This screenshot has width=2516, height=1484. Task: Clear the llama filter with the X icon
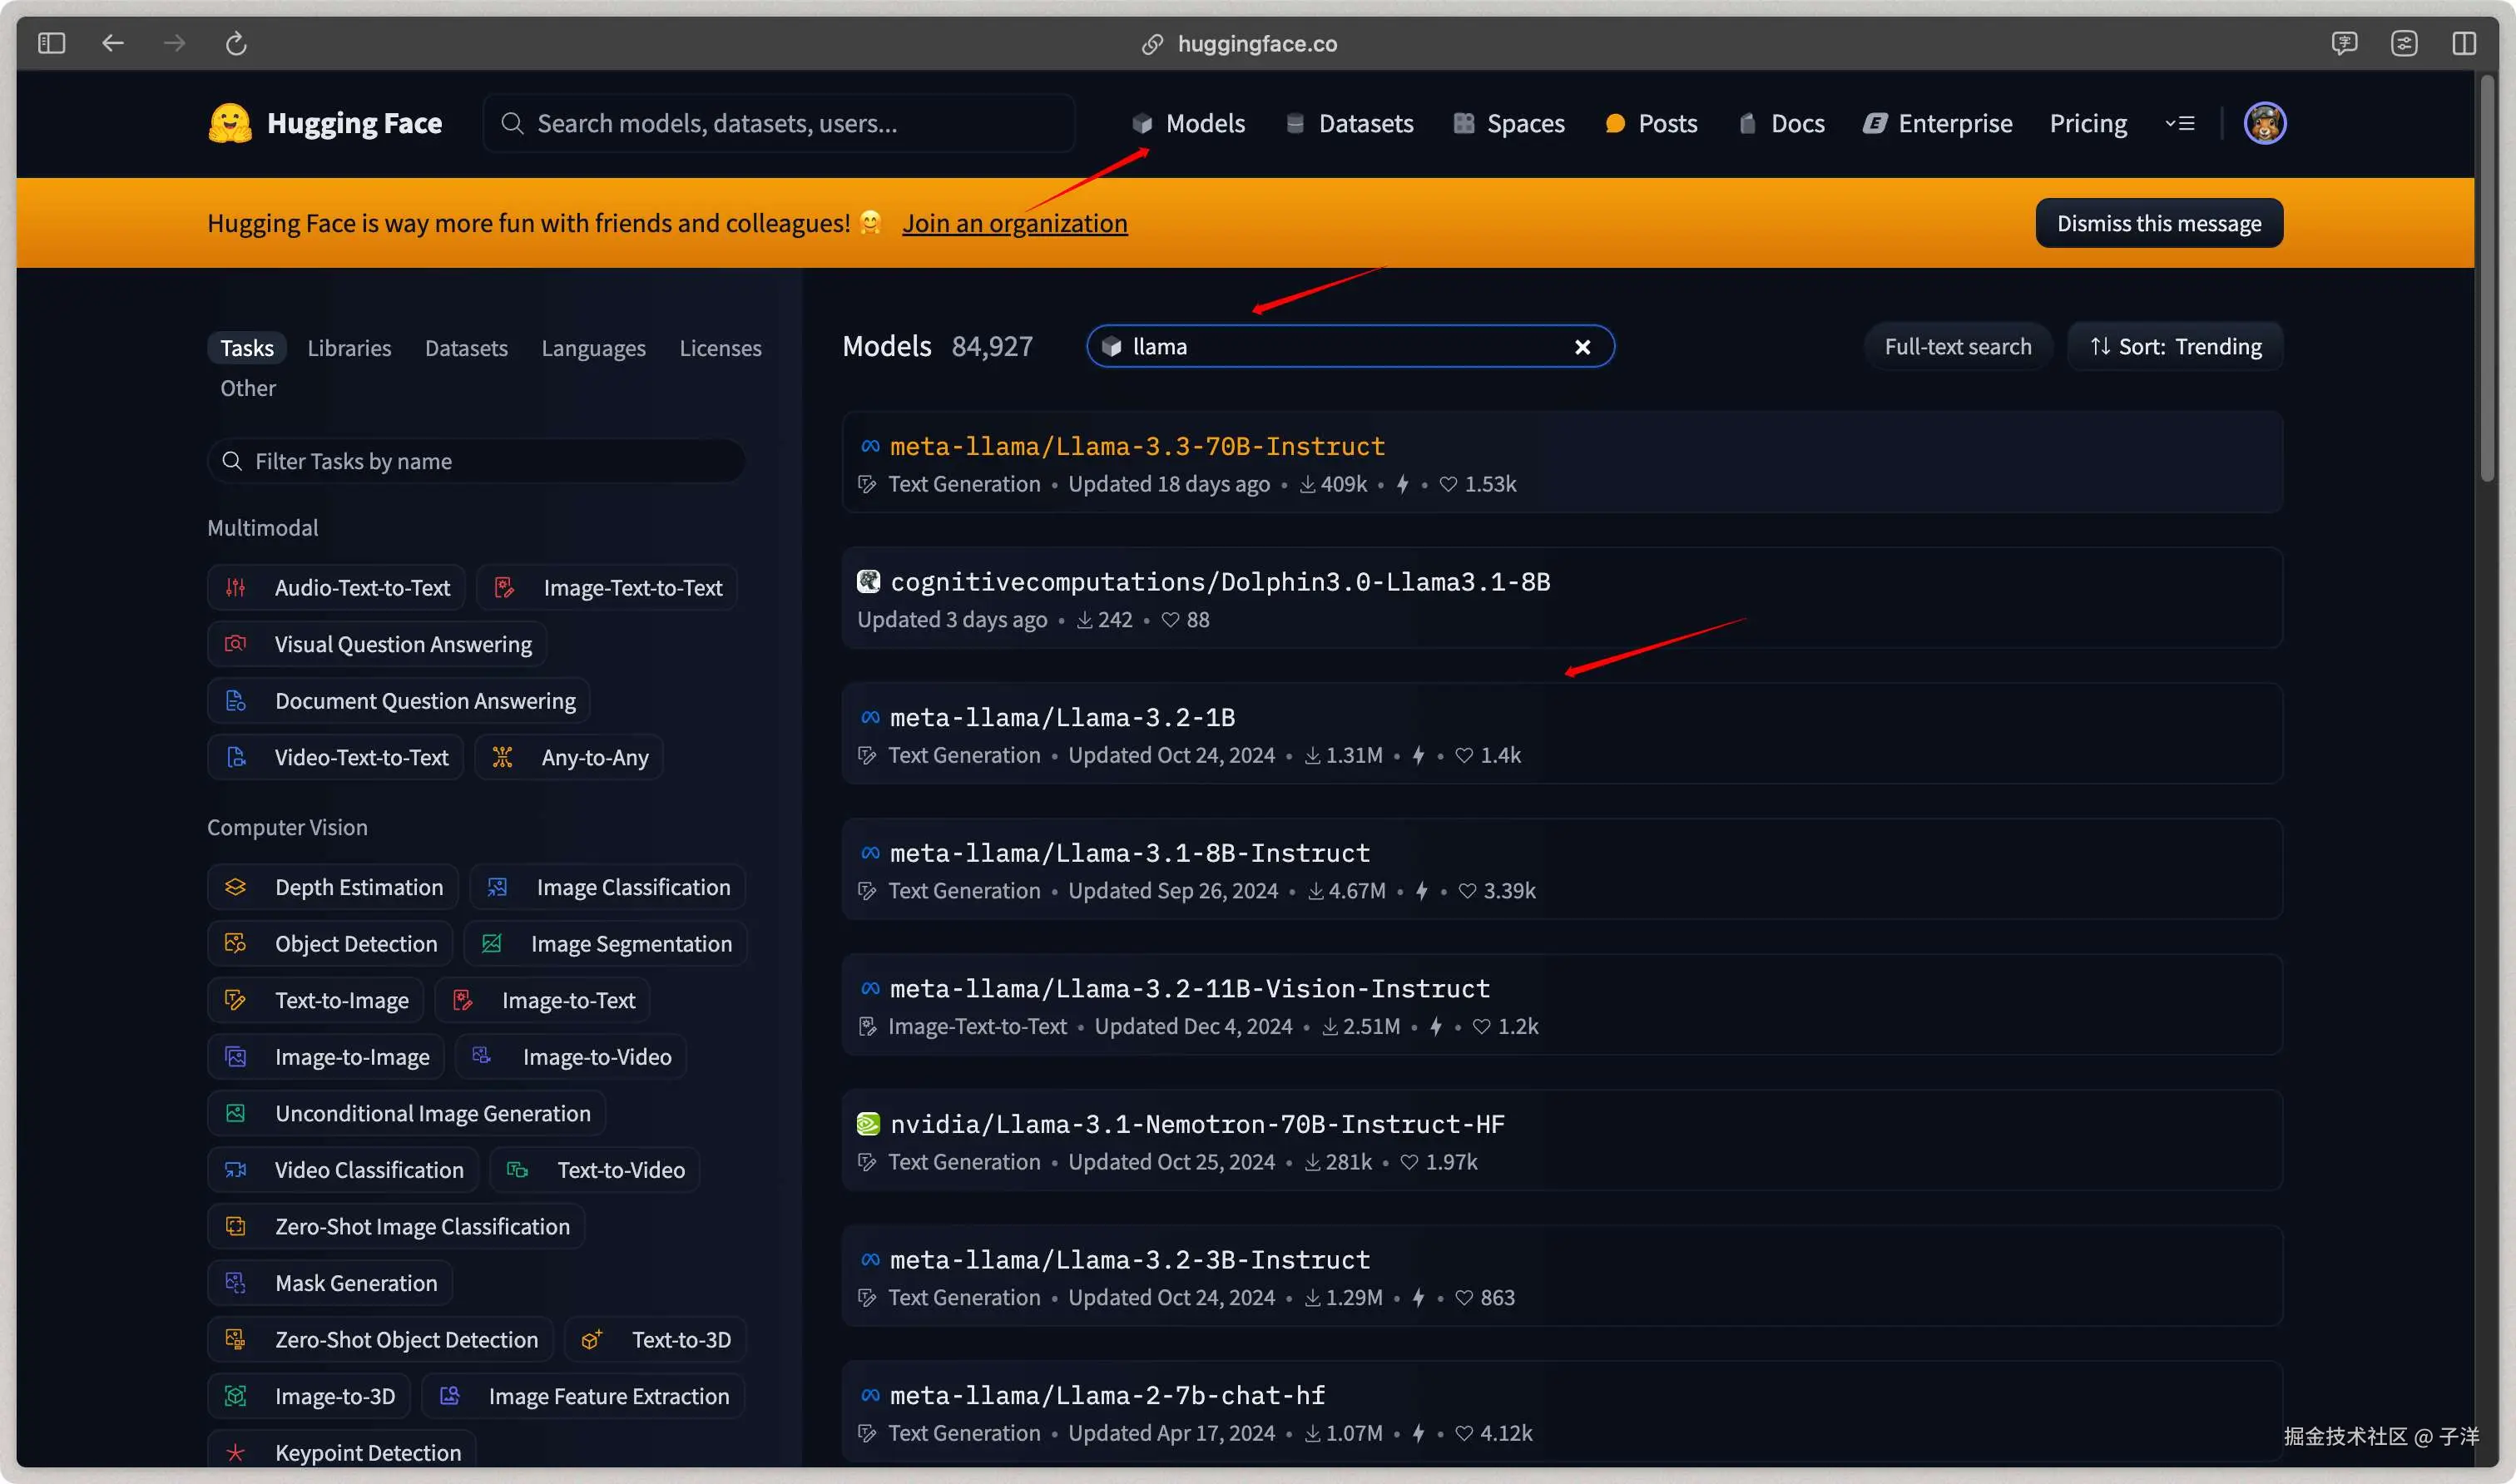click(1582, 347)
